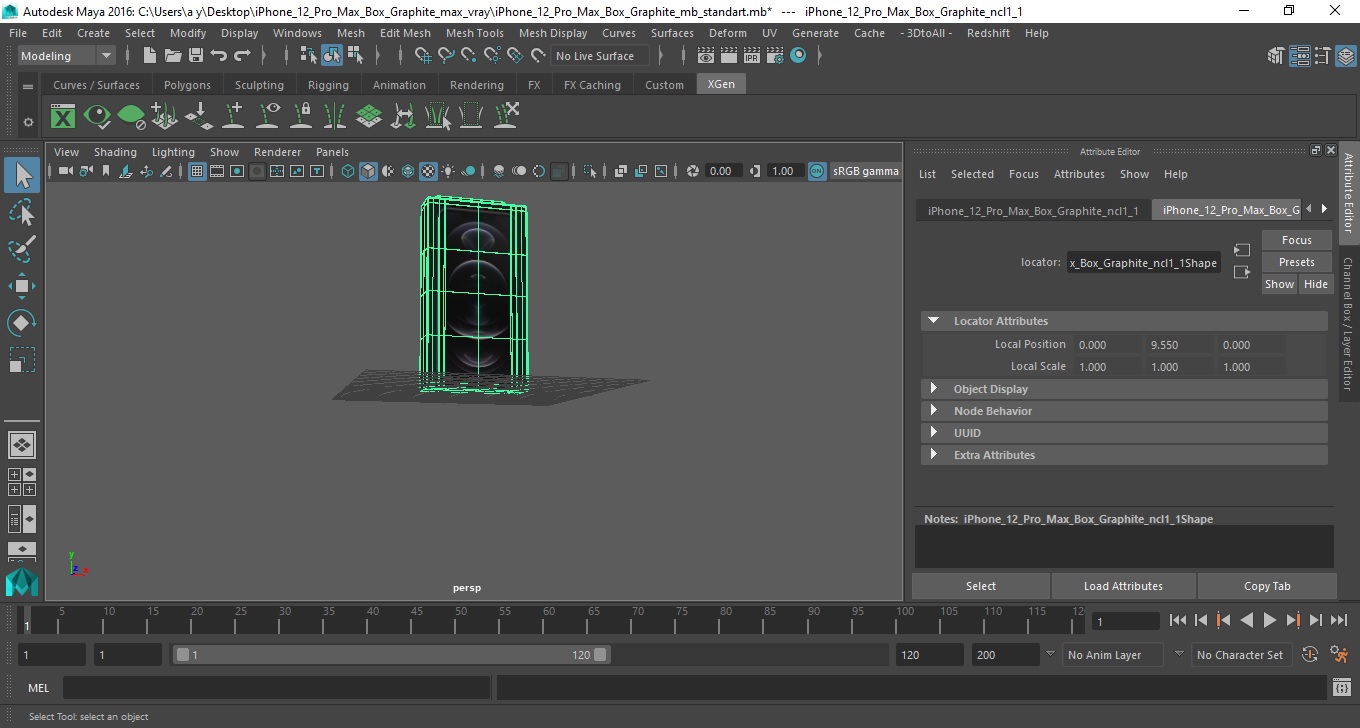The height and width of the screenshot is (728, 1360).
Task: Expand the Node Behavior section
Action: point(933,411)
